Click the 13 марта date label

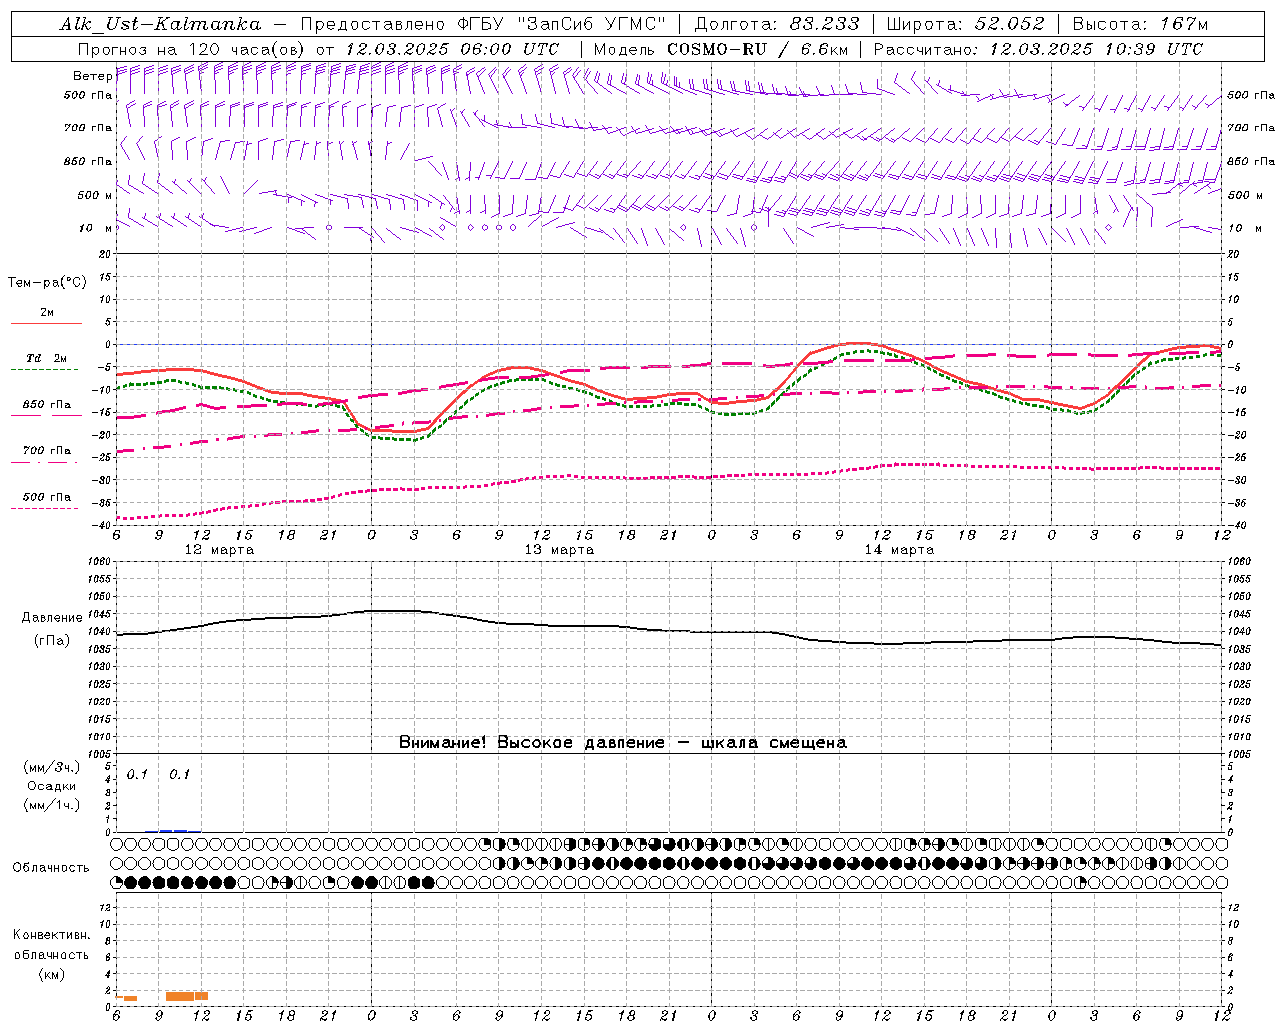tap(559, 550)
